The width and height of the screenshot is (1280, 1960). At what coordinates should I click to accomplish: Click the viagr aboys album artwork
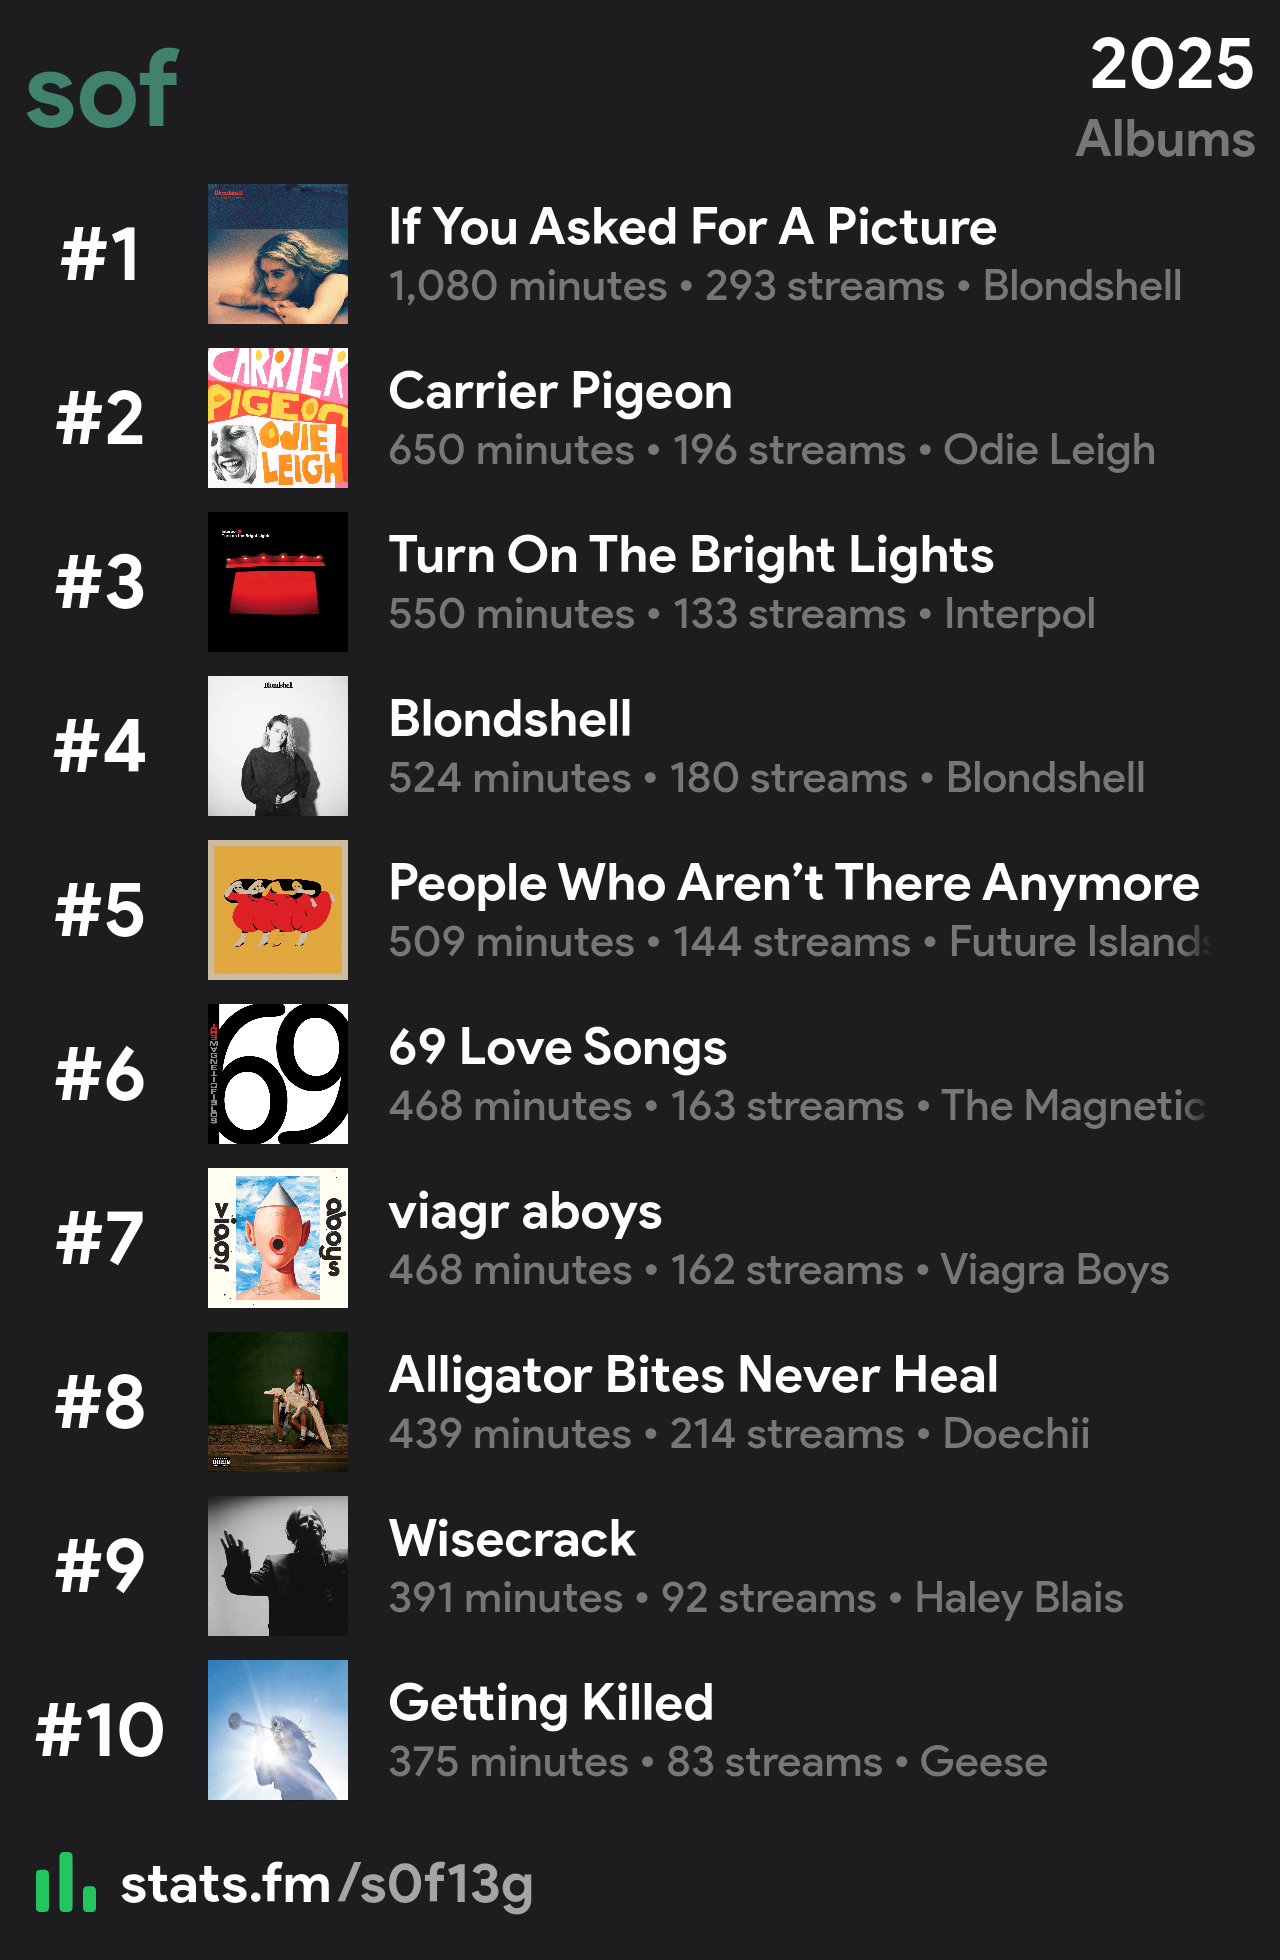278,1238
